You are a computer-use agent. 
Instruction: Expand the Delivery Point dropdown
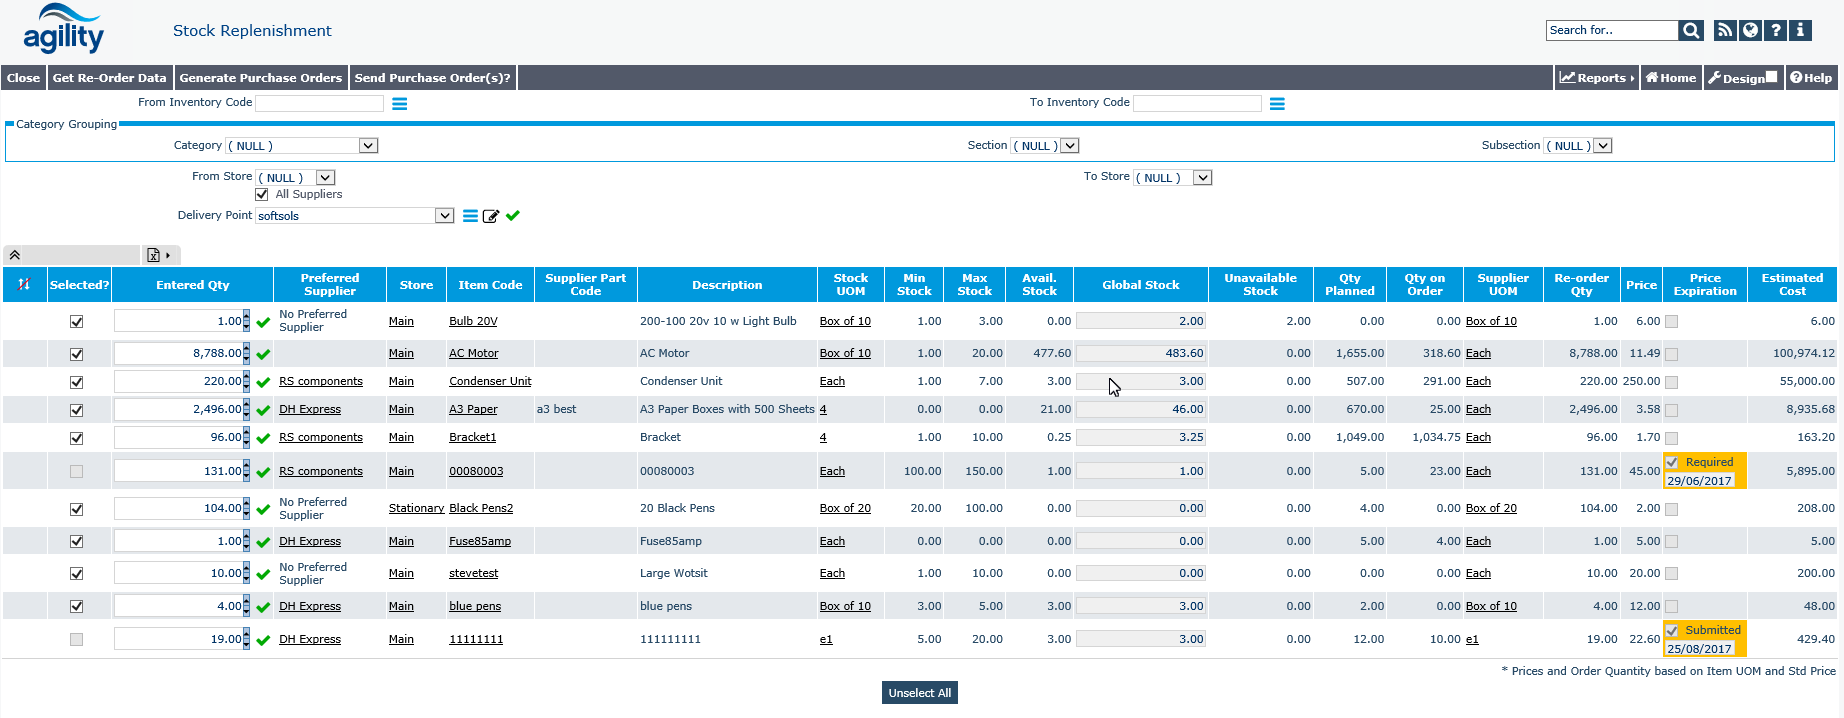coord(444,216)
